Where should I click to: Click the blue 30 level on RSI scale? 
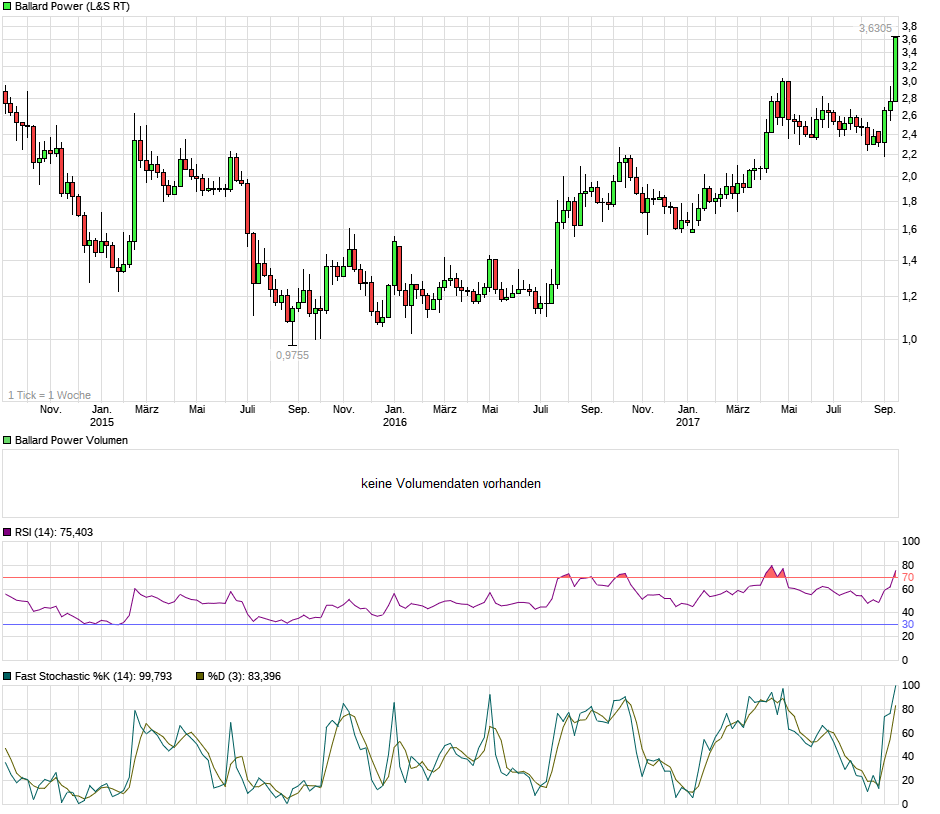[x=908, y=624]
